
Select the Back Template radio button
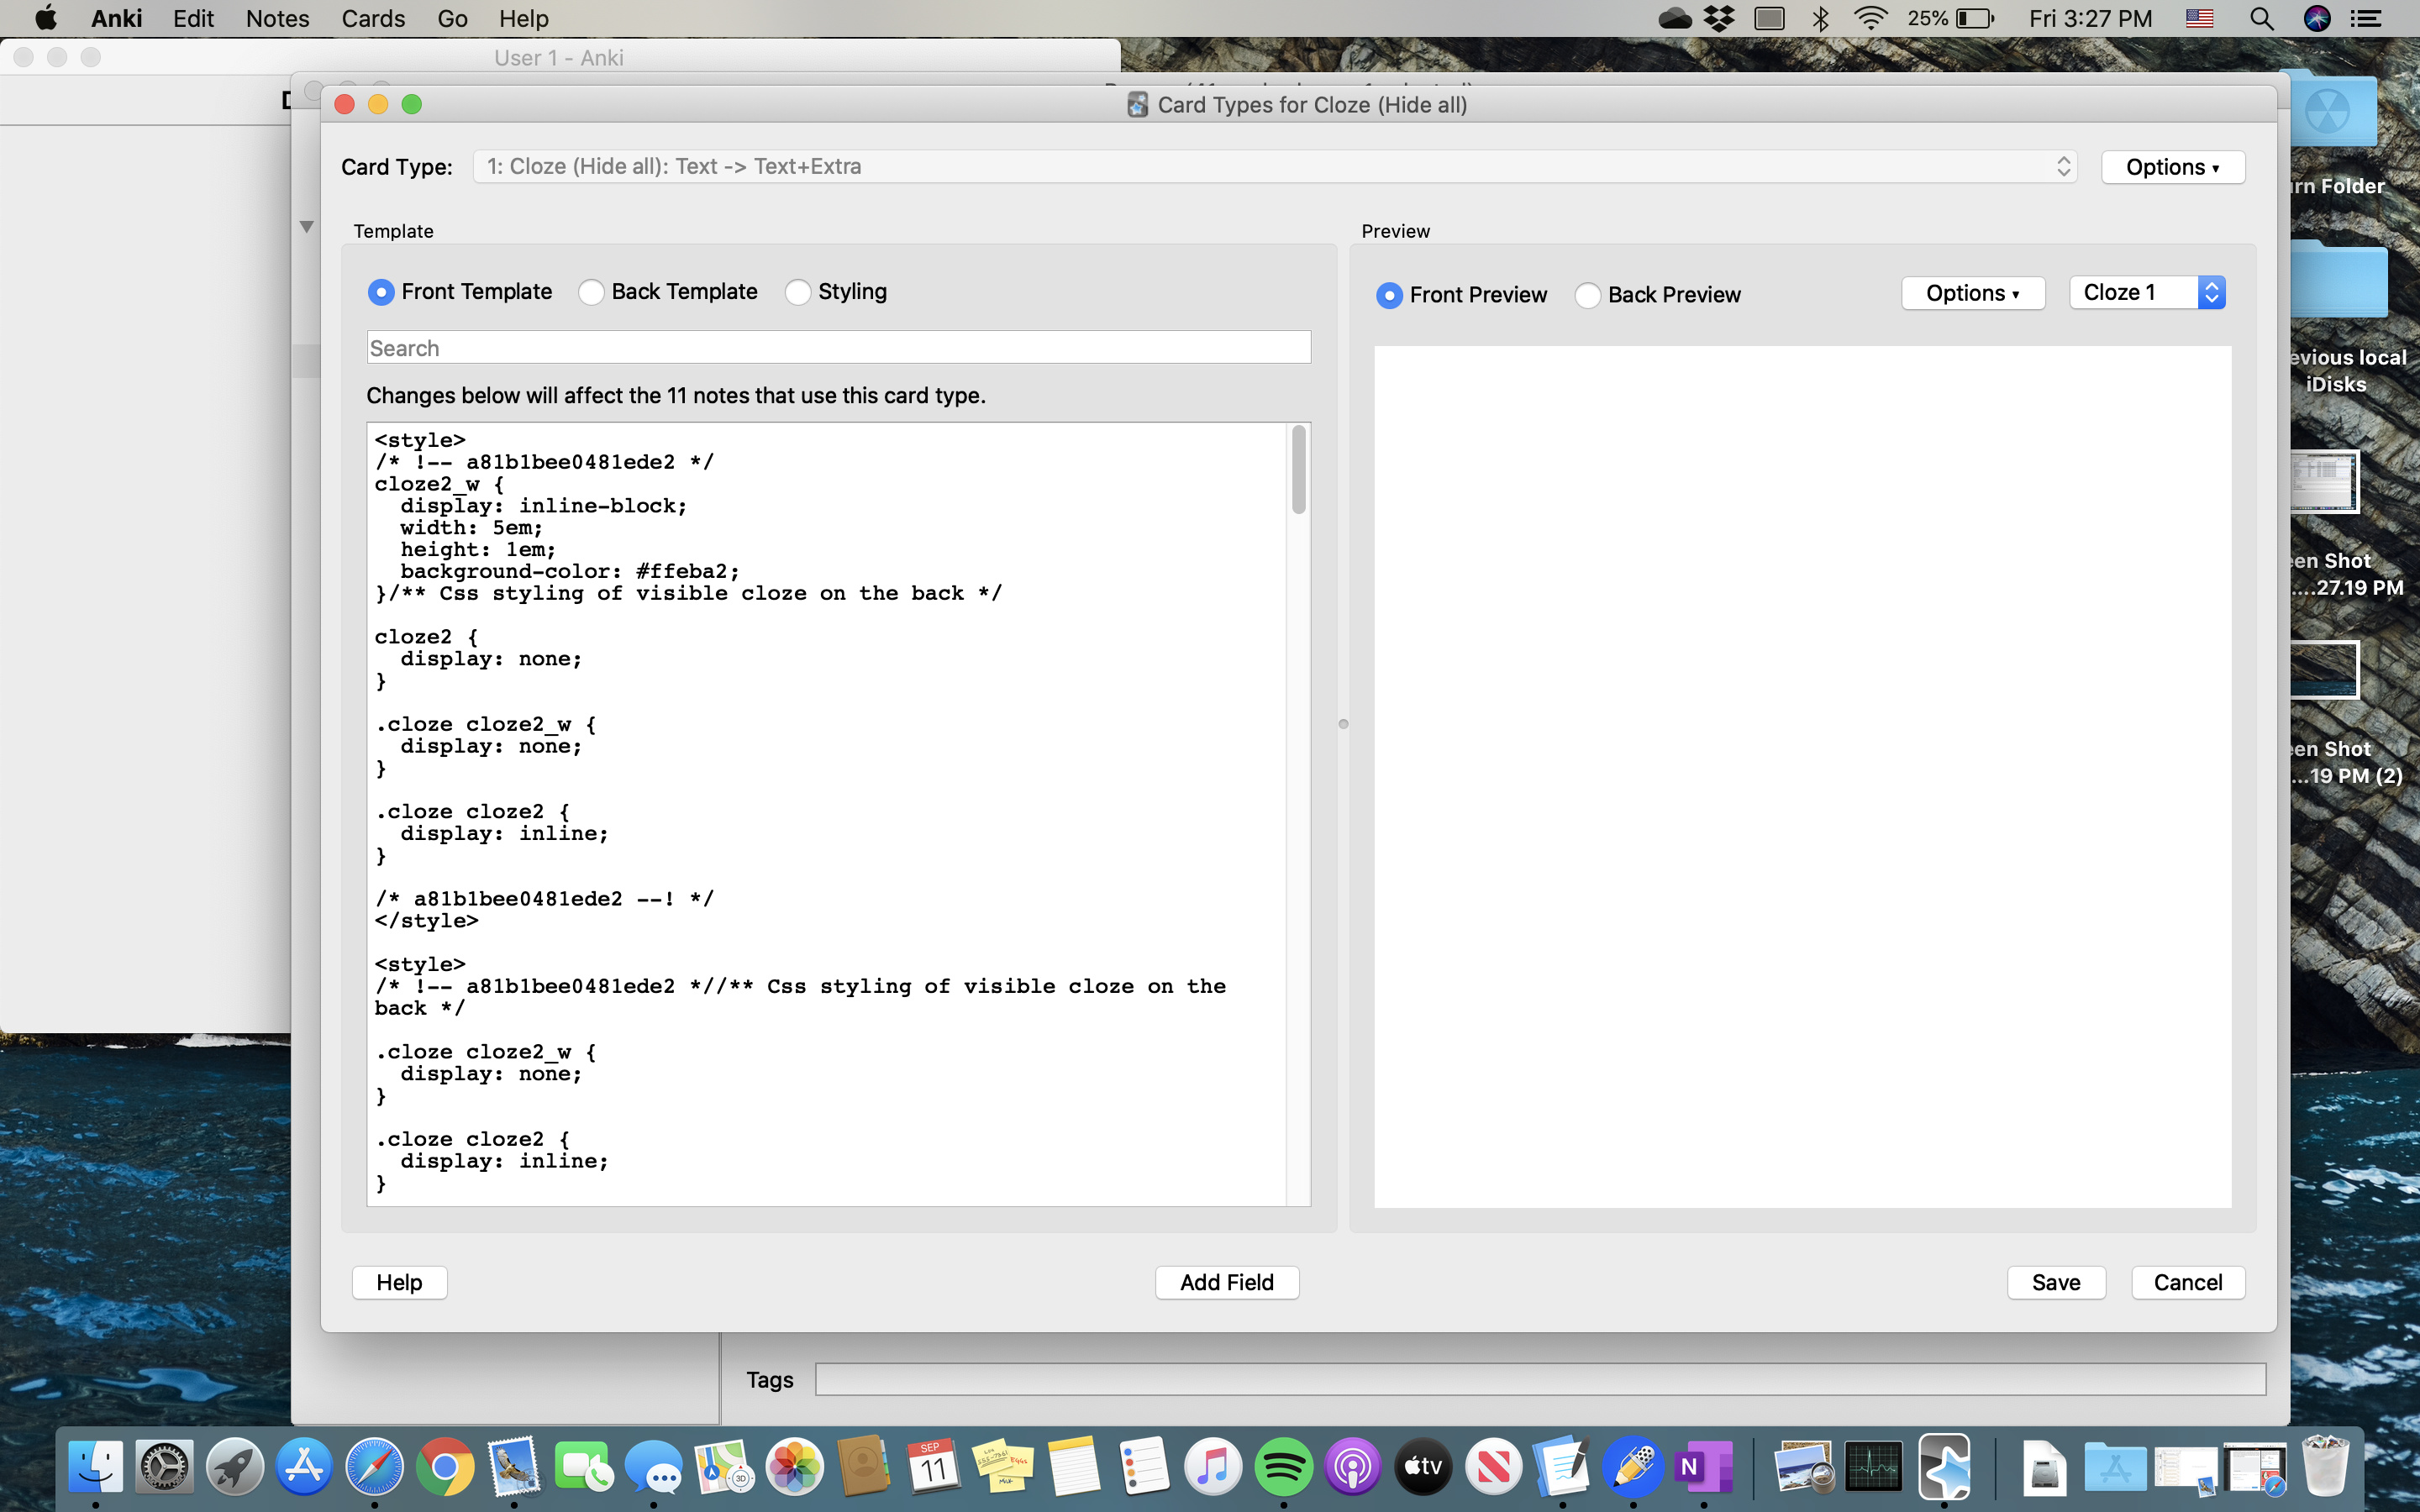click(x=591, y=292)
